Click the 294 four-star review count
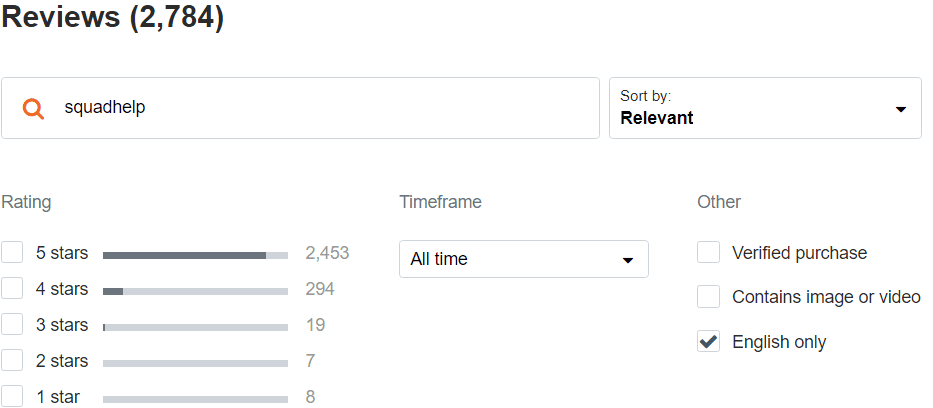The width and height of the screenshot is (933, 408). pos(320,289)
